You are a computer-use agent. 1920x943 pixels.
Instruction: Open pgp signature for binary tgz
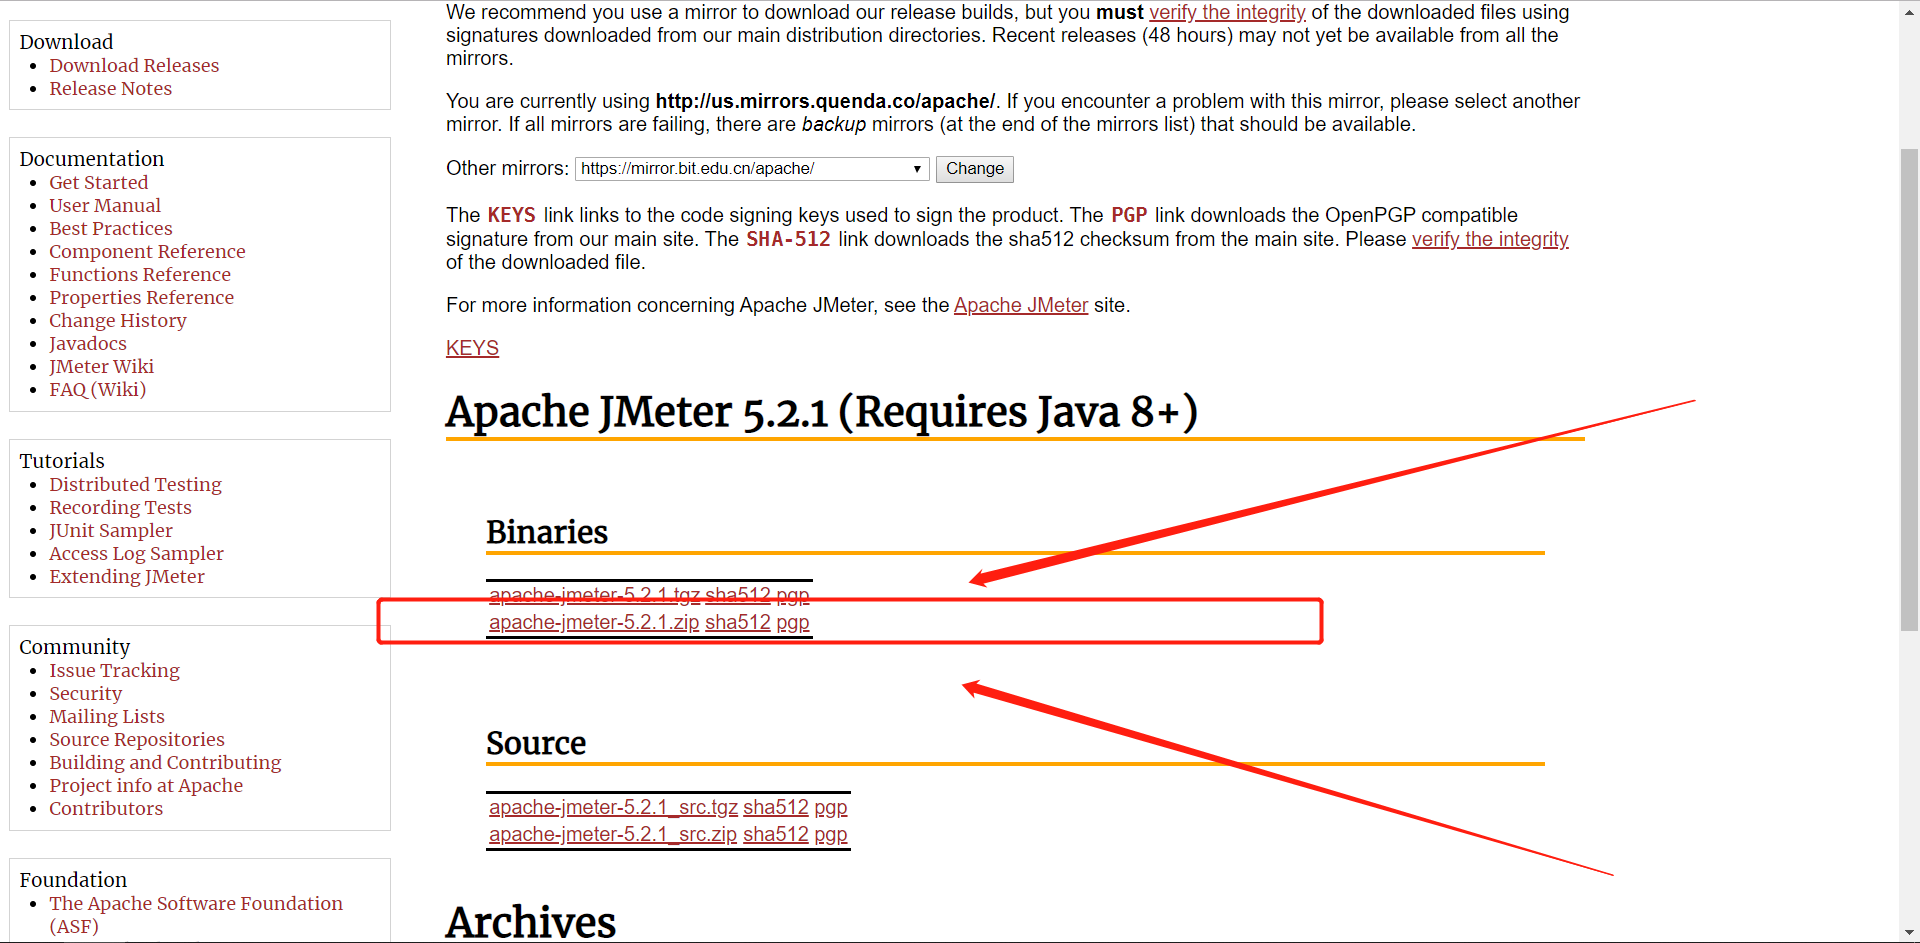793,595
